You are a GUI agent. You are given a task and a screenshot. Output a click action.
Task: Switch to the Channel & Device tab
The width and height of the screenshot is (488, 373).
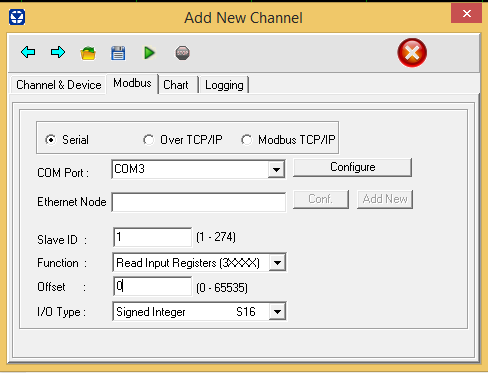(59, 85)
